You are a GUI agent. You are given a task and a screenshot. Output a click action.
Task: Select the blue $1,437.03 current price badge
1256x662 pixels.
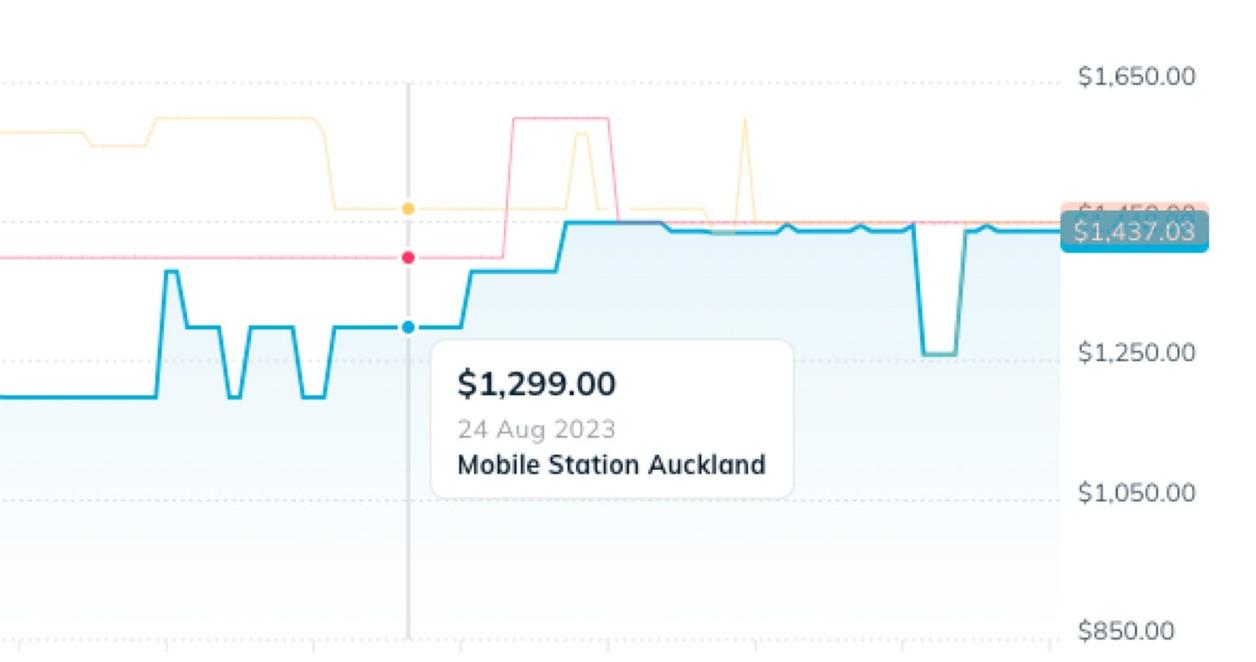point(1134,232)
